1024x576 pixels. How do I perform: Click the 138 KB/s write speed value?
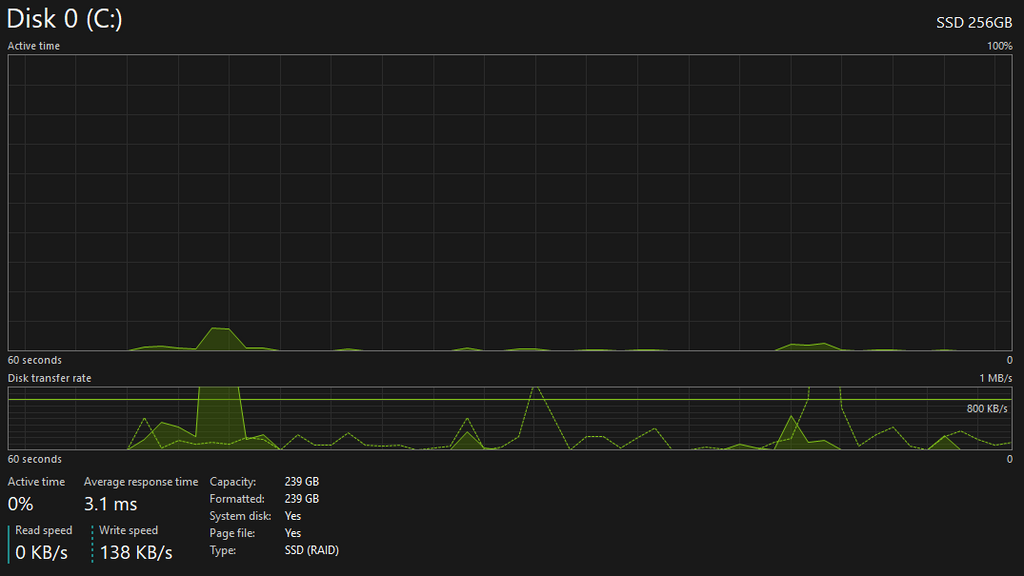(x=136, y=552)
